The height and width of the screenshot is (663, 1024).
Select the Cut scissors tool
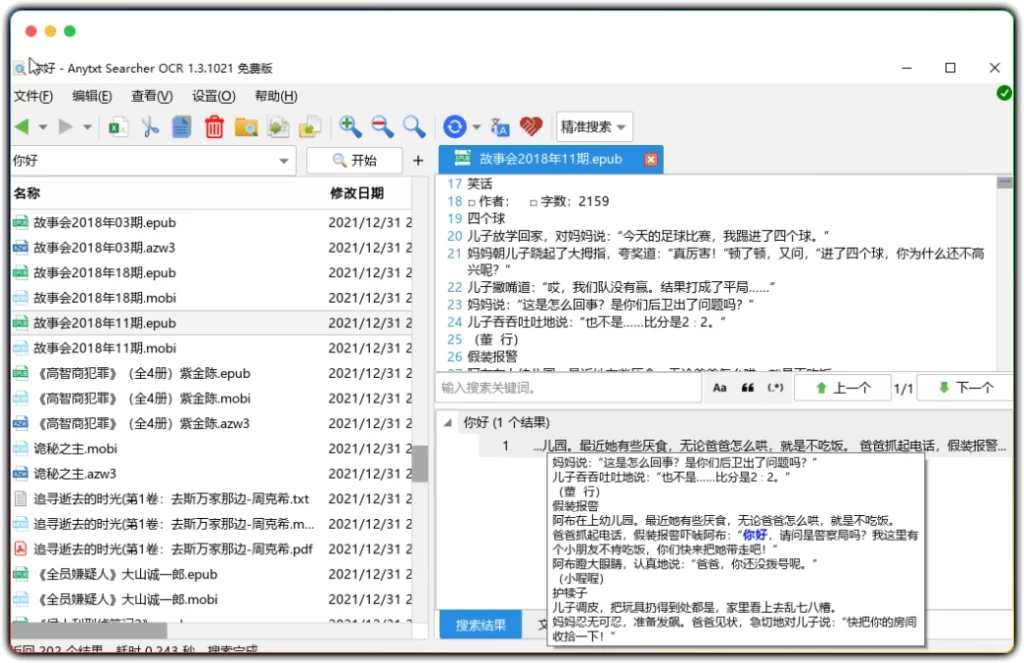click(x=149, y=126)
